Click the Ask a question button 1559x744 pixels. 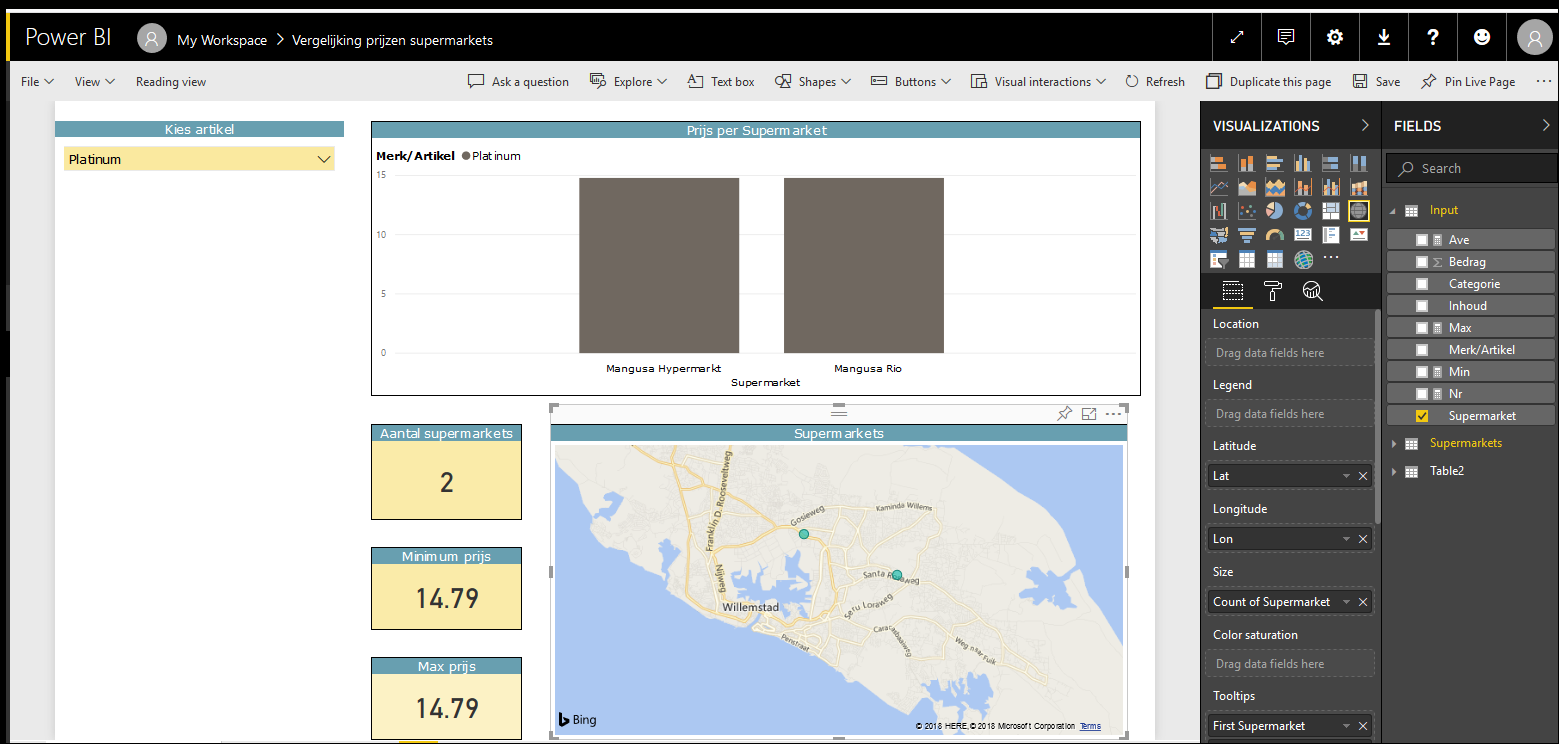(519, 82)
